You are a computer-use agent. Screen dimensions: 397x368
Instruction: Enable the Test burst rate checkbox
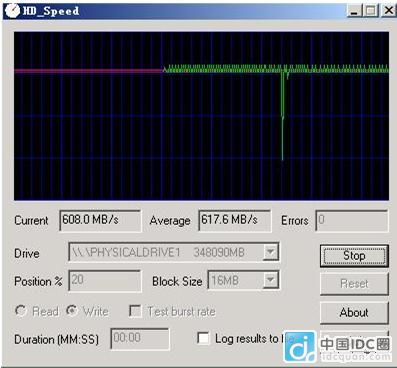(x=135, y=311)
